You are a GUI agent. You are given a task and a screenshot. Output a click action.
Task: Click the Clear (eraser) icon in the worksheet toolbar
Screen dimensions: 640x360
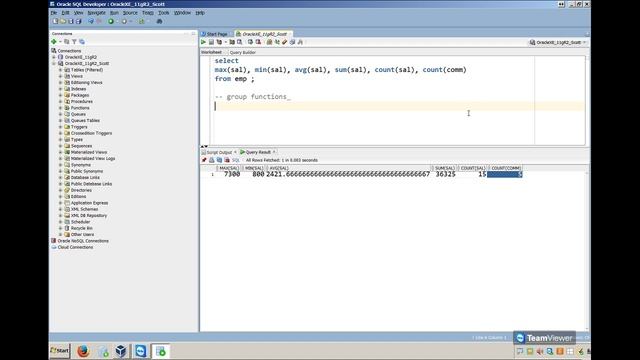pos(285,42)
